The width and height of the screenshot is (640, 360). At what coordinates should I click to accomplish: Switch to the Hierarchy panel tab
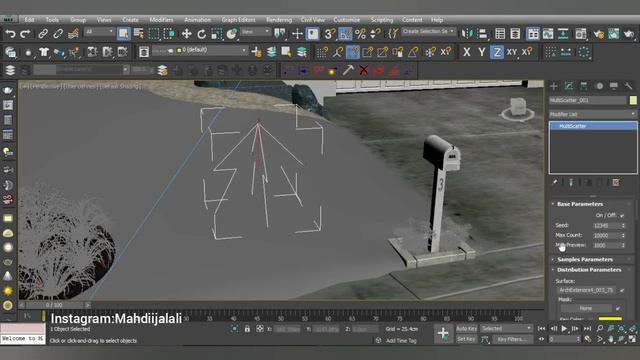[584, 86]
